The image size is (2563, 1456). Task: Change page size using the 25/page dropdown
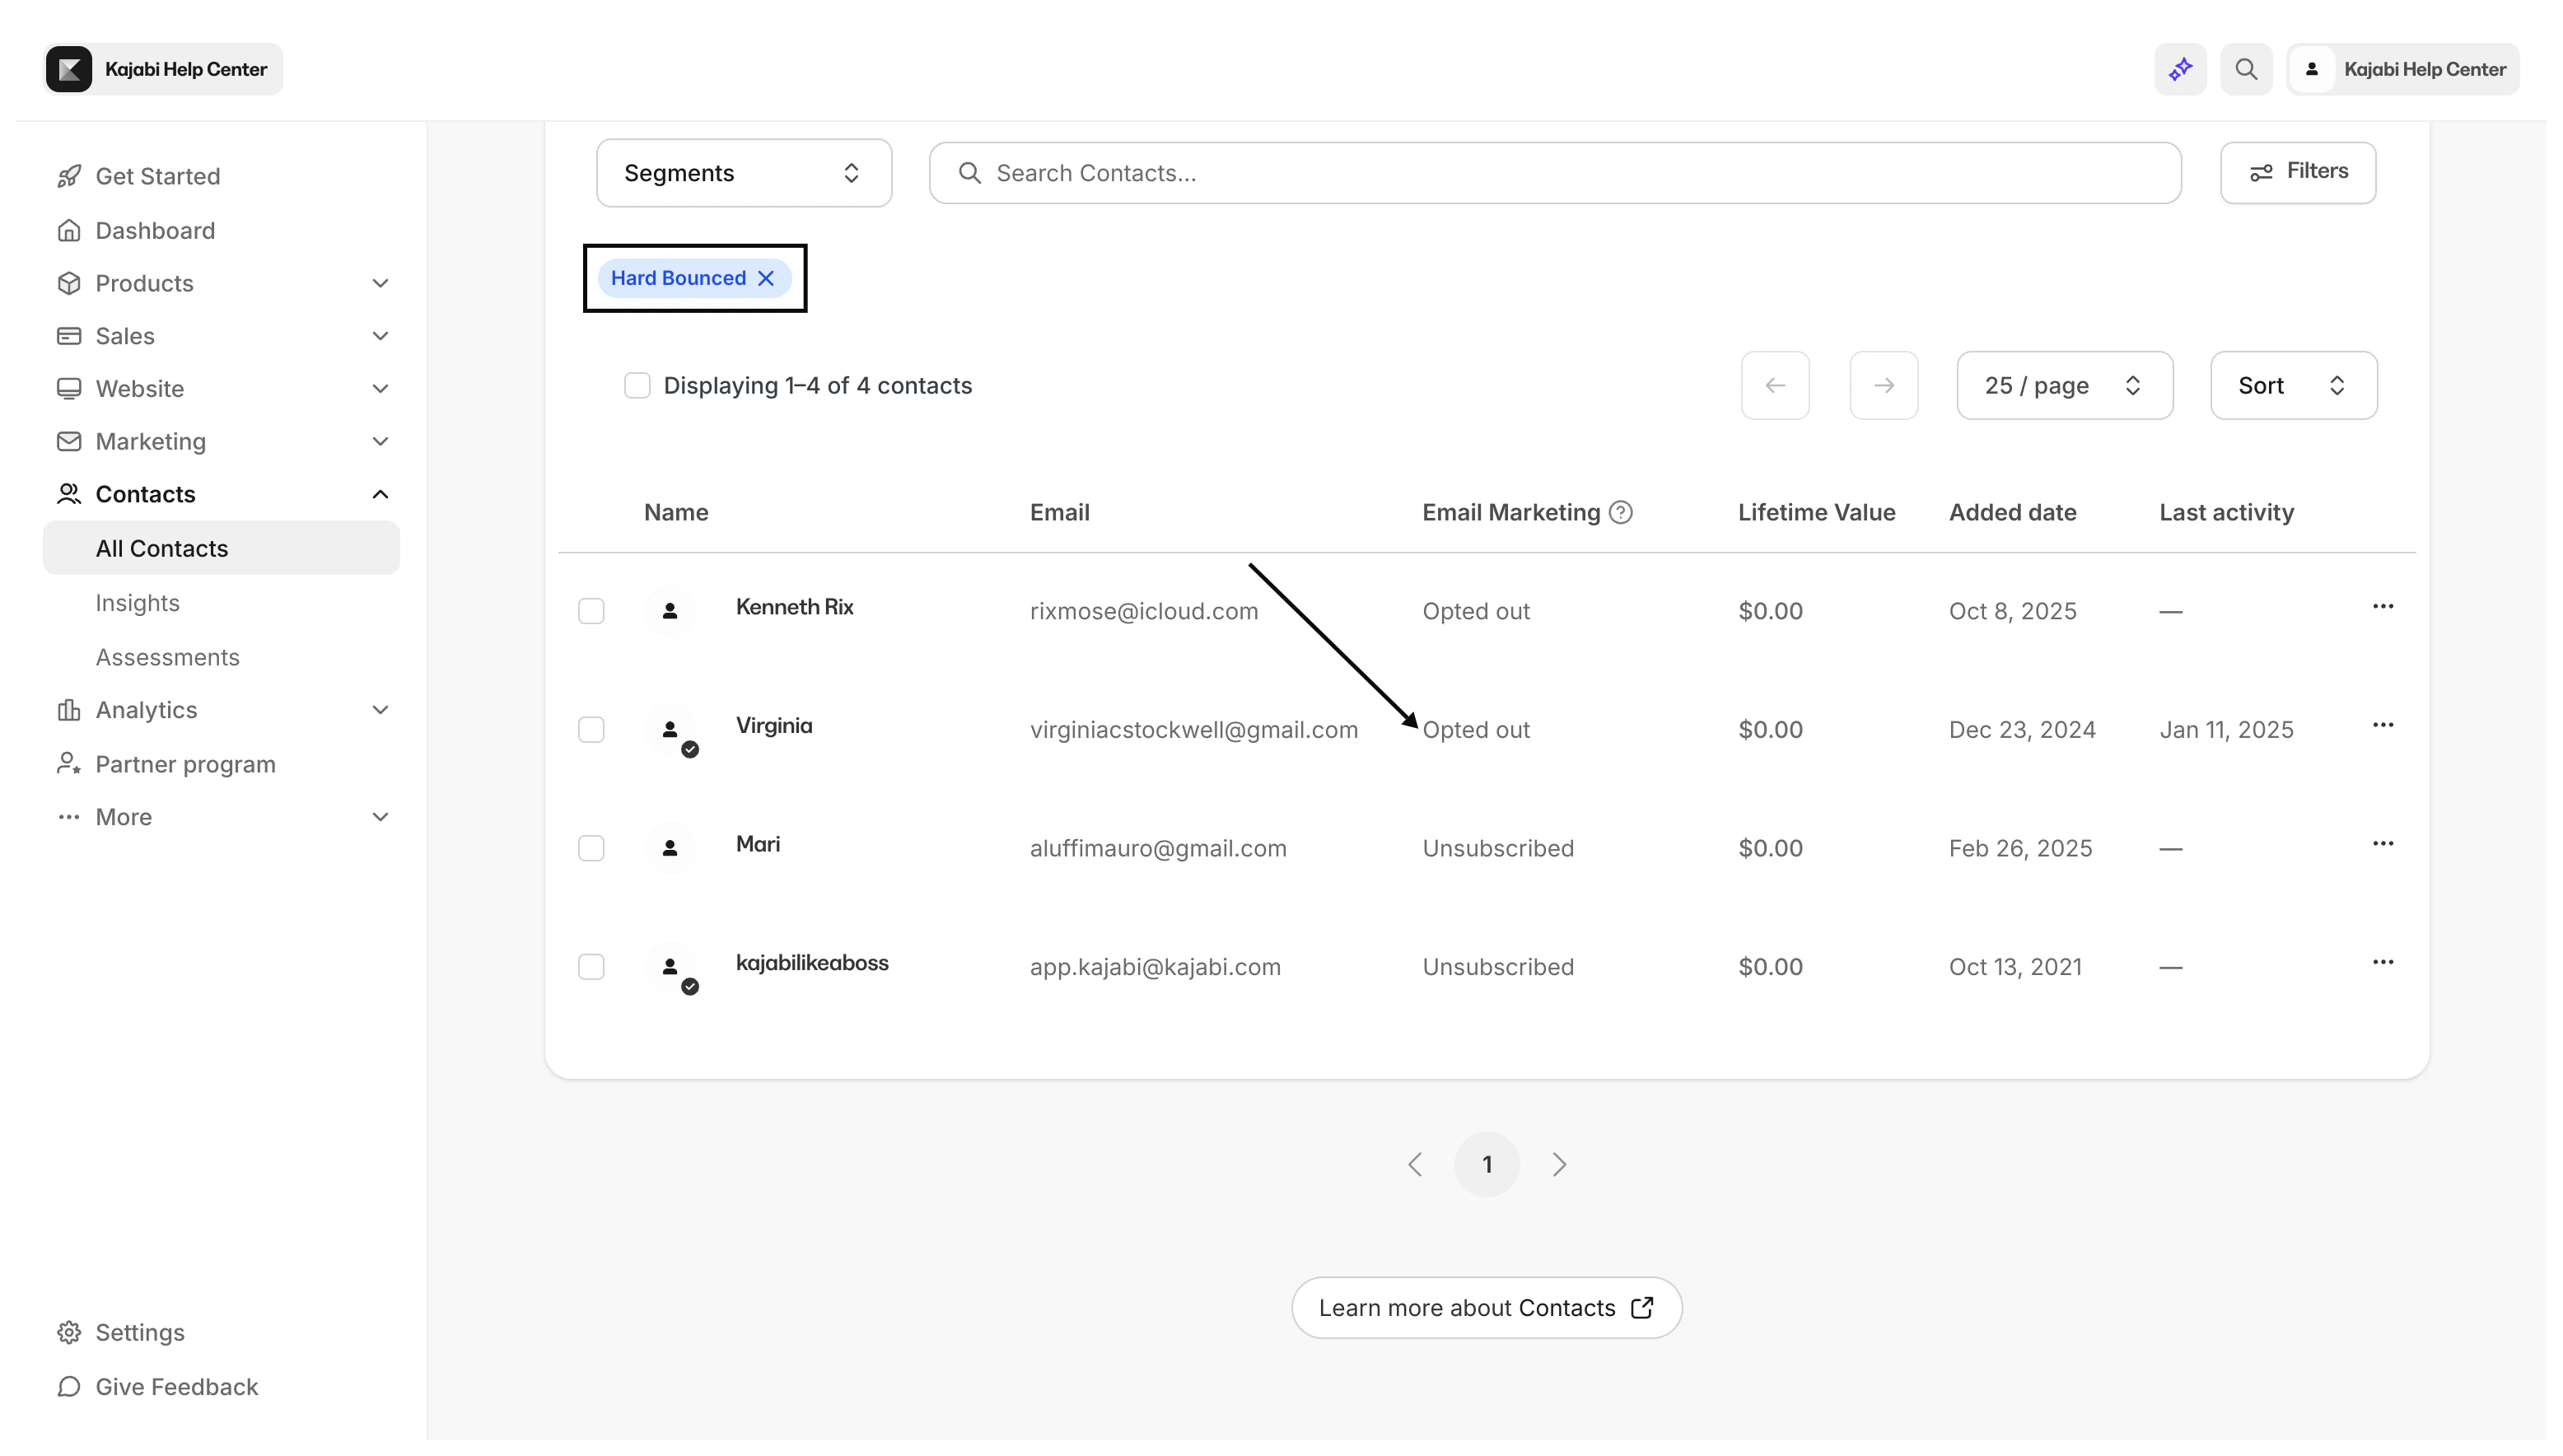tap(2064, 385)
